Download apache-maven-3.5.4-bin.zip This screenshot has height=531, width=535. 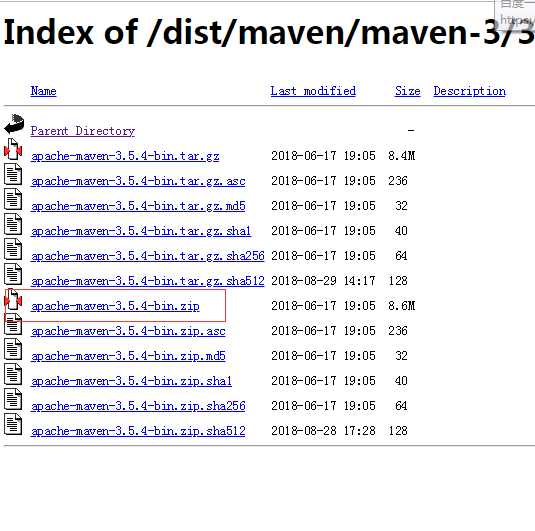point(115,306)
